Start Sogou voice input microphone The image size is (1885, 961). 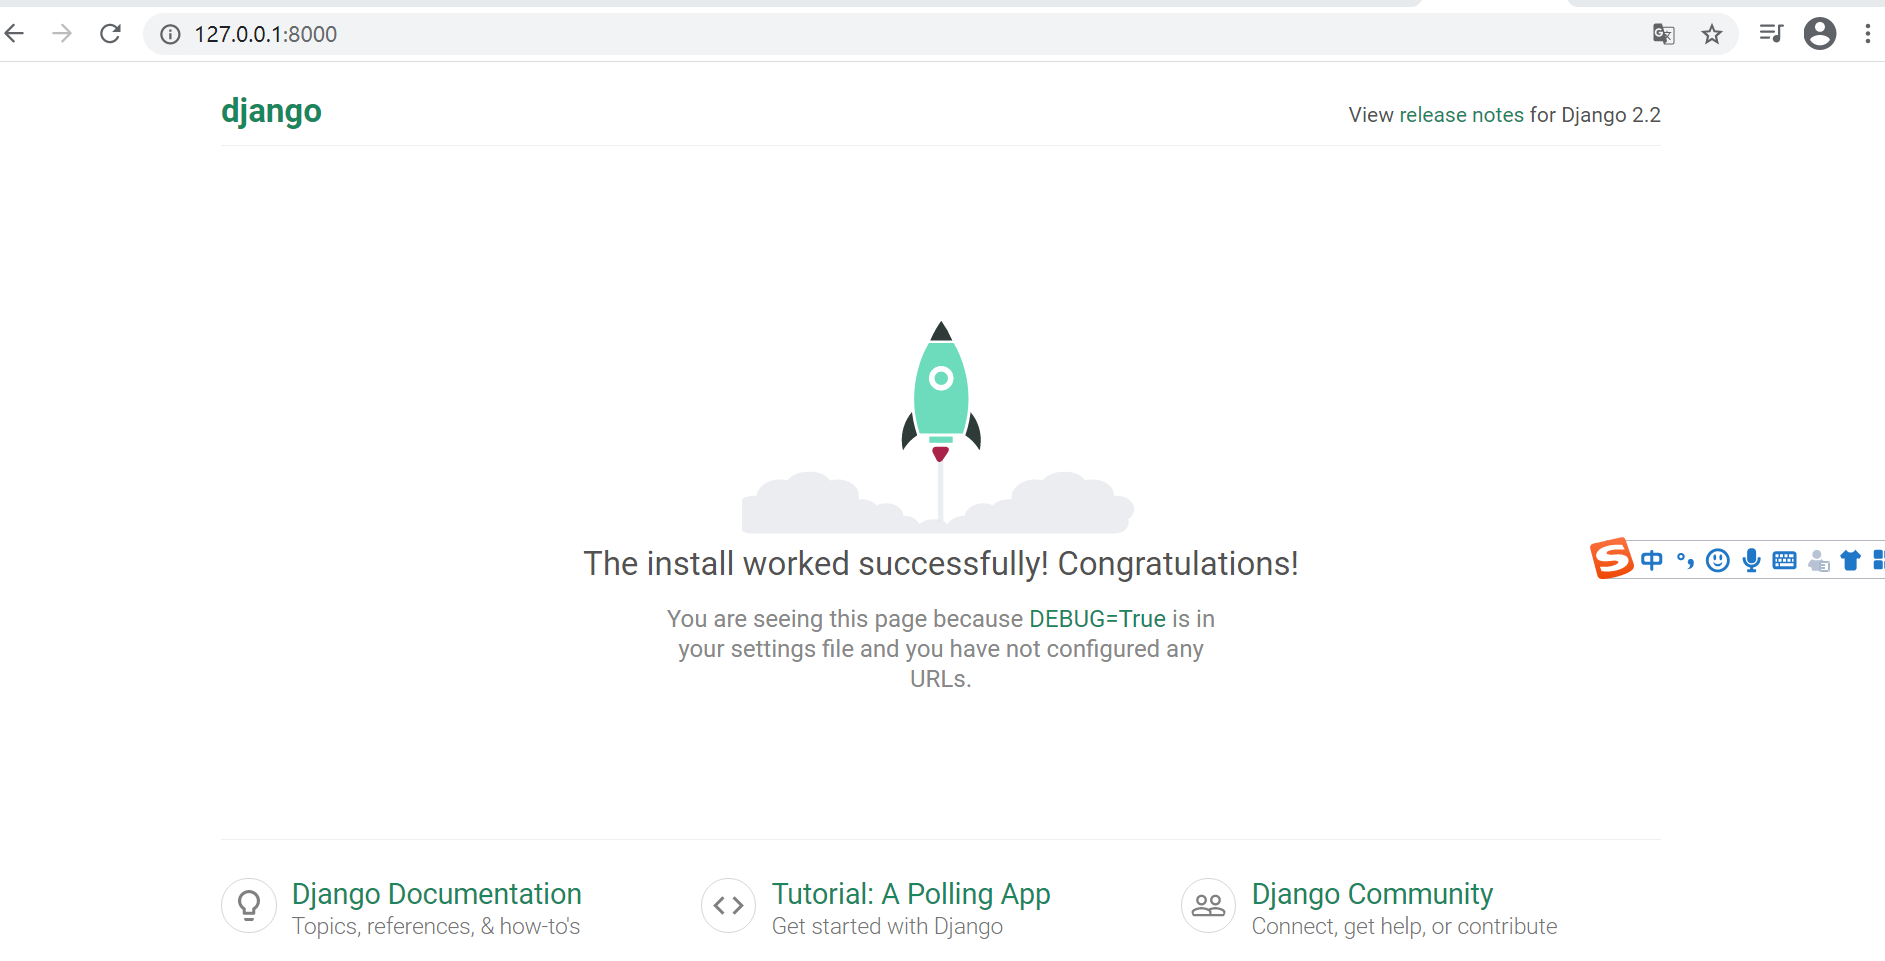pyautogui.click(x=1751, y=560)
